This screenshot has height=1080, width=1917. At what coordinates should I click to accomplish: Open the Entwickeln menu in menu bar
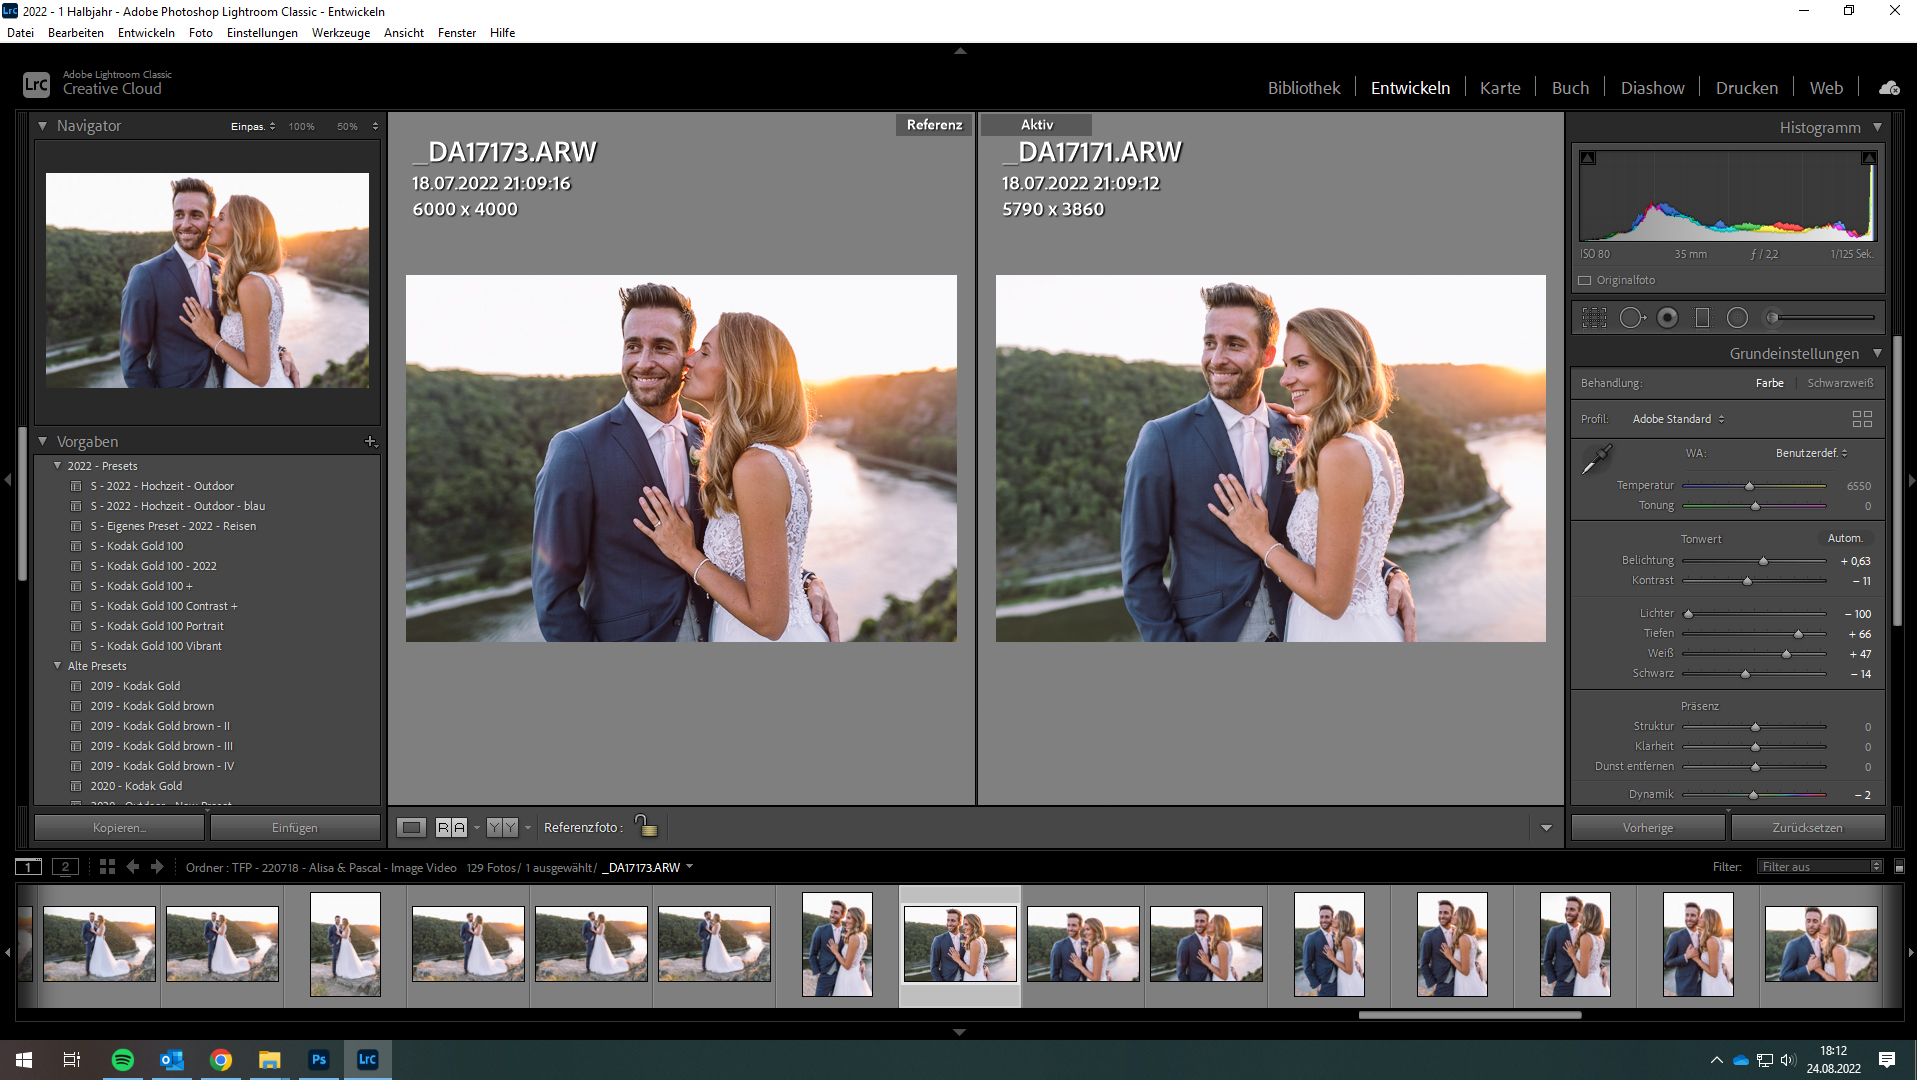point(146,32)
